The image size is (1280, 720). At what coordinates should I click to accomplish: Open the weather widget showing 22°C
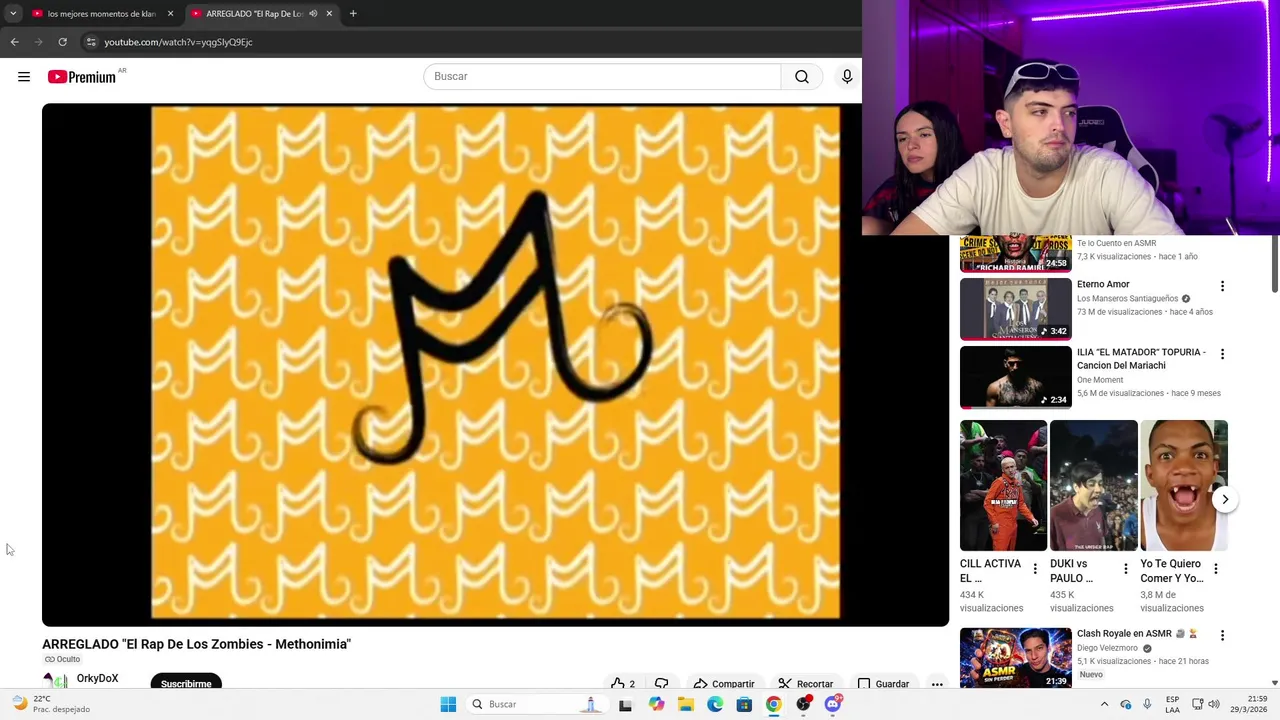pyautogui.click(x=50, y=704)
